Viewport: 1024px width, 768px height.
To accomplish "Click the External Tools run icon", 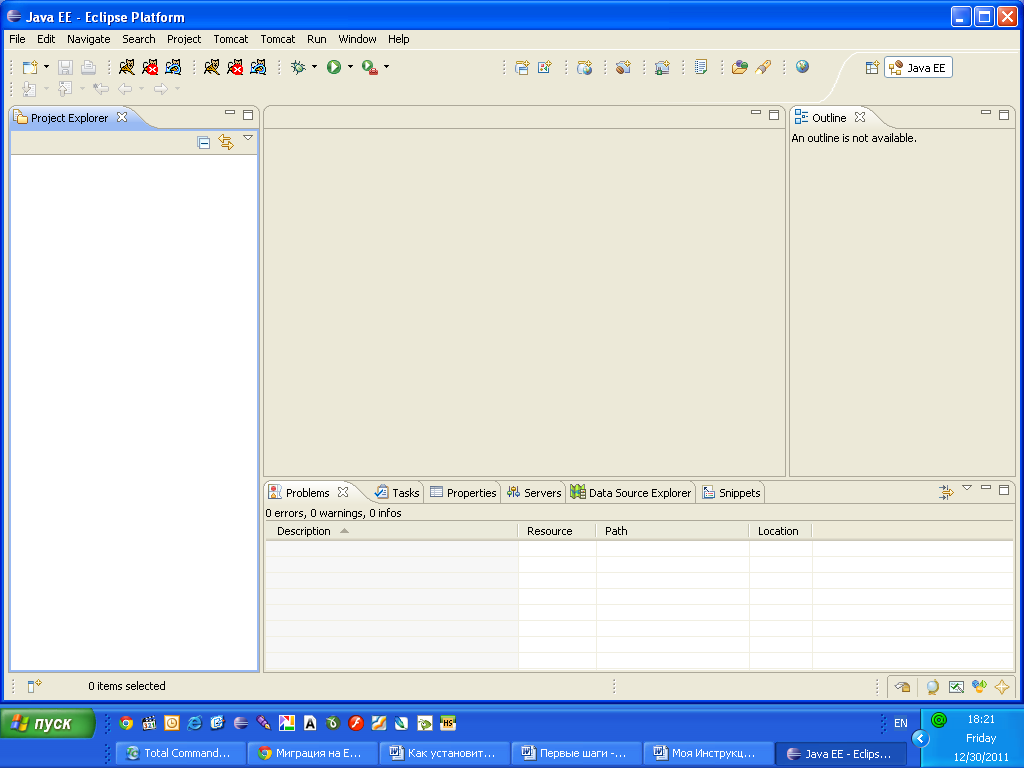I will tap(370, 67).
